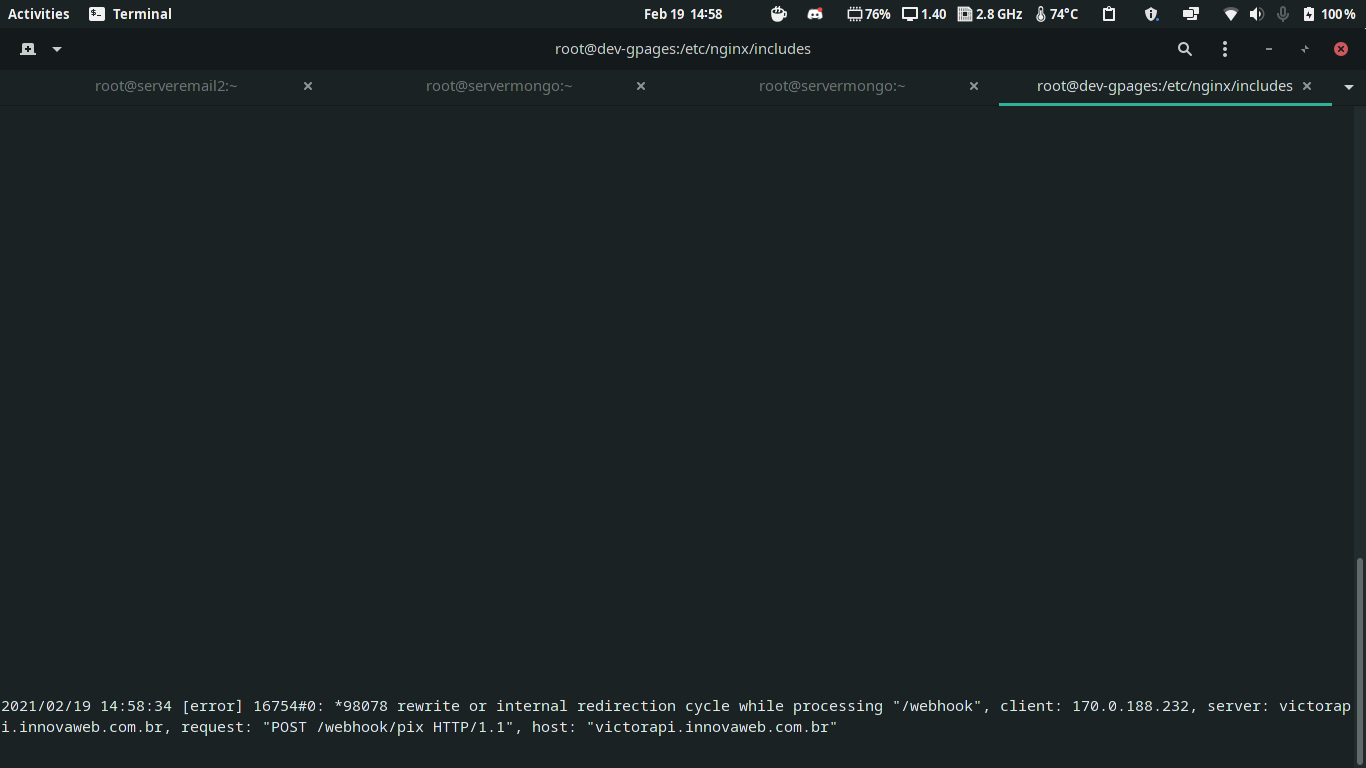The width and height of the screenshot is (1366, 768).
Task: Switch to the root@serveremail2 tab
Action: point(166,86)
